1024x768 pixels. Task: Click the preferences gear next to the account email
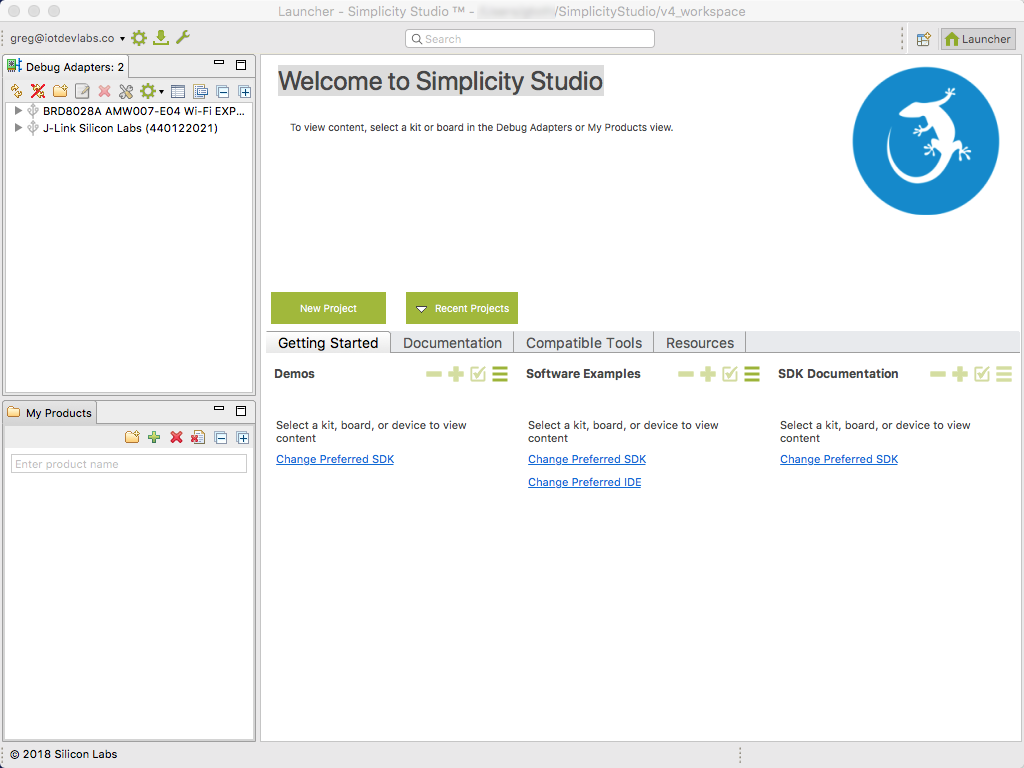[x=138, y=37]
